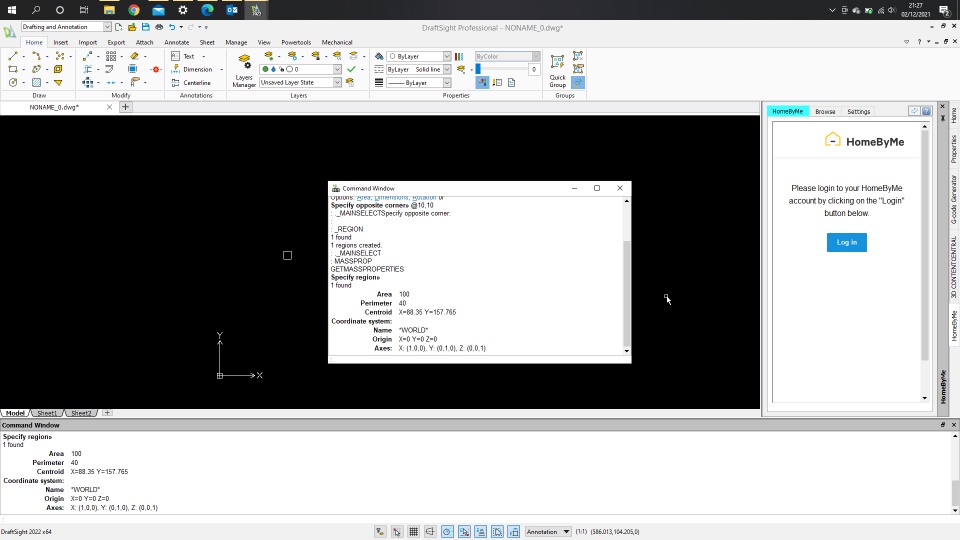Add a new sheet with plus button
The image size is (960, 540).
tap(107, 413)
